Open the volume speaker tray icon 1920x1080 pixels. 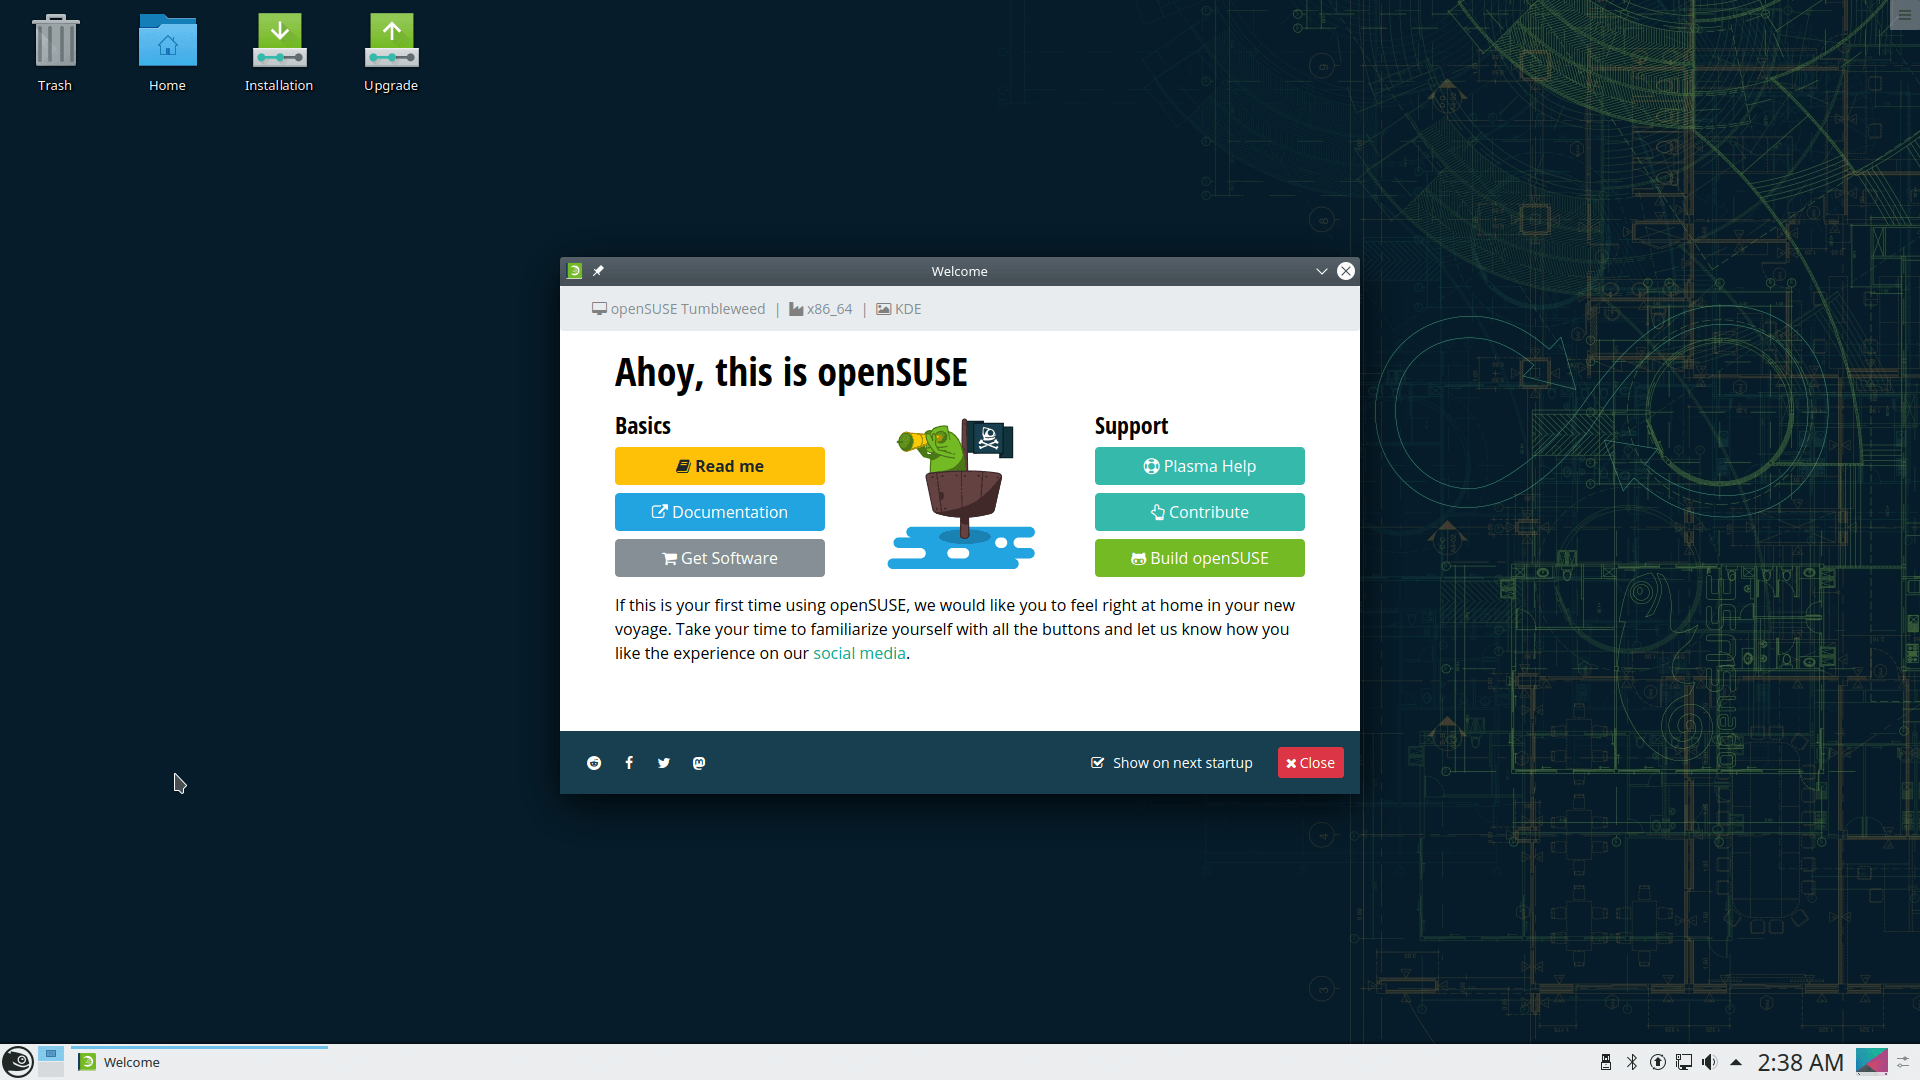coord(1709,1062)
